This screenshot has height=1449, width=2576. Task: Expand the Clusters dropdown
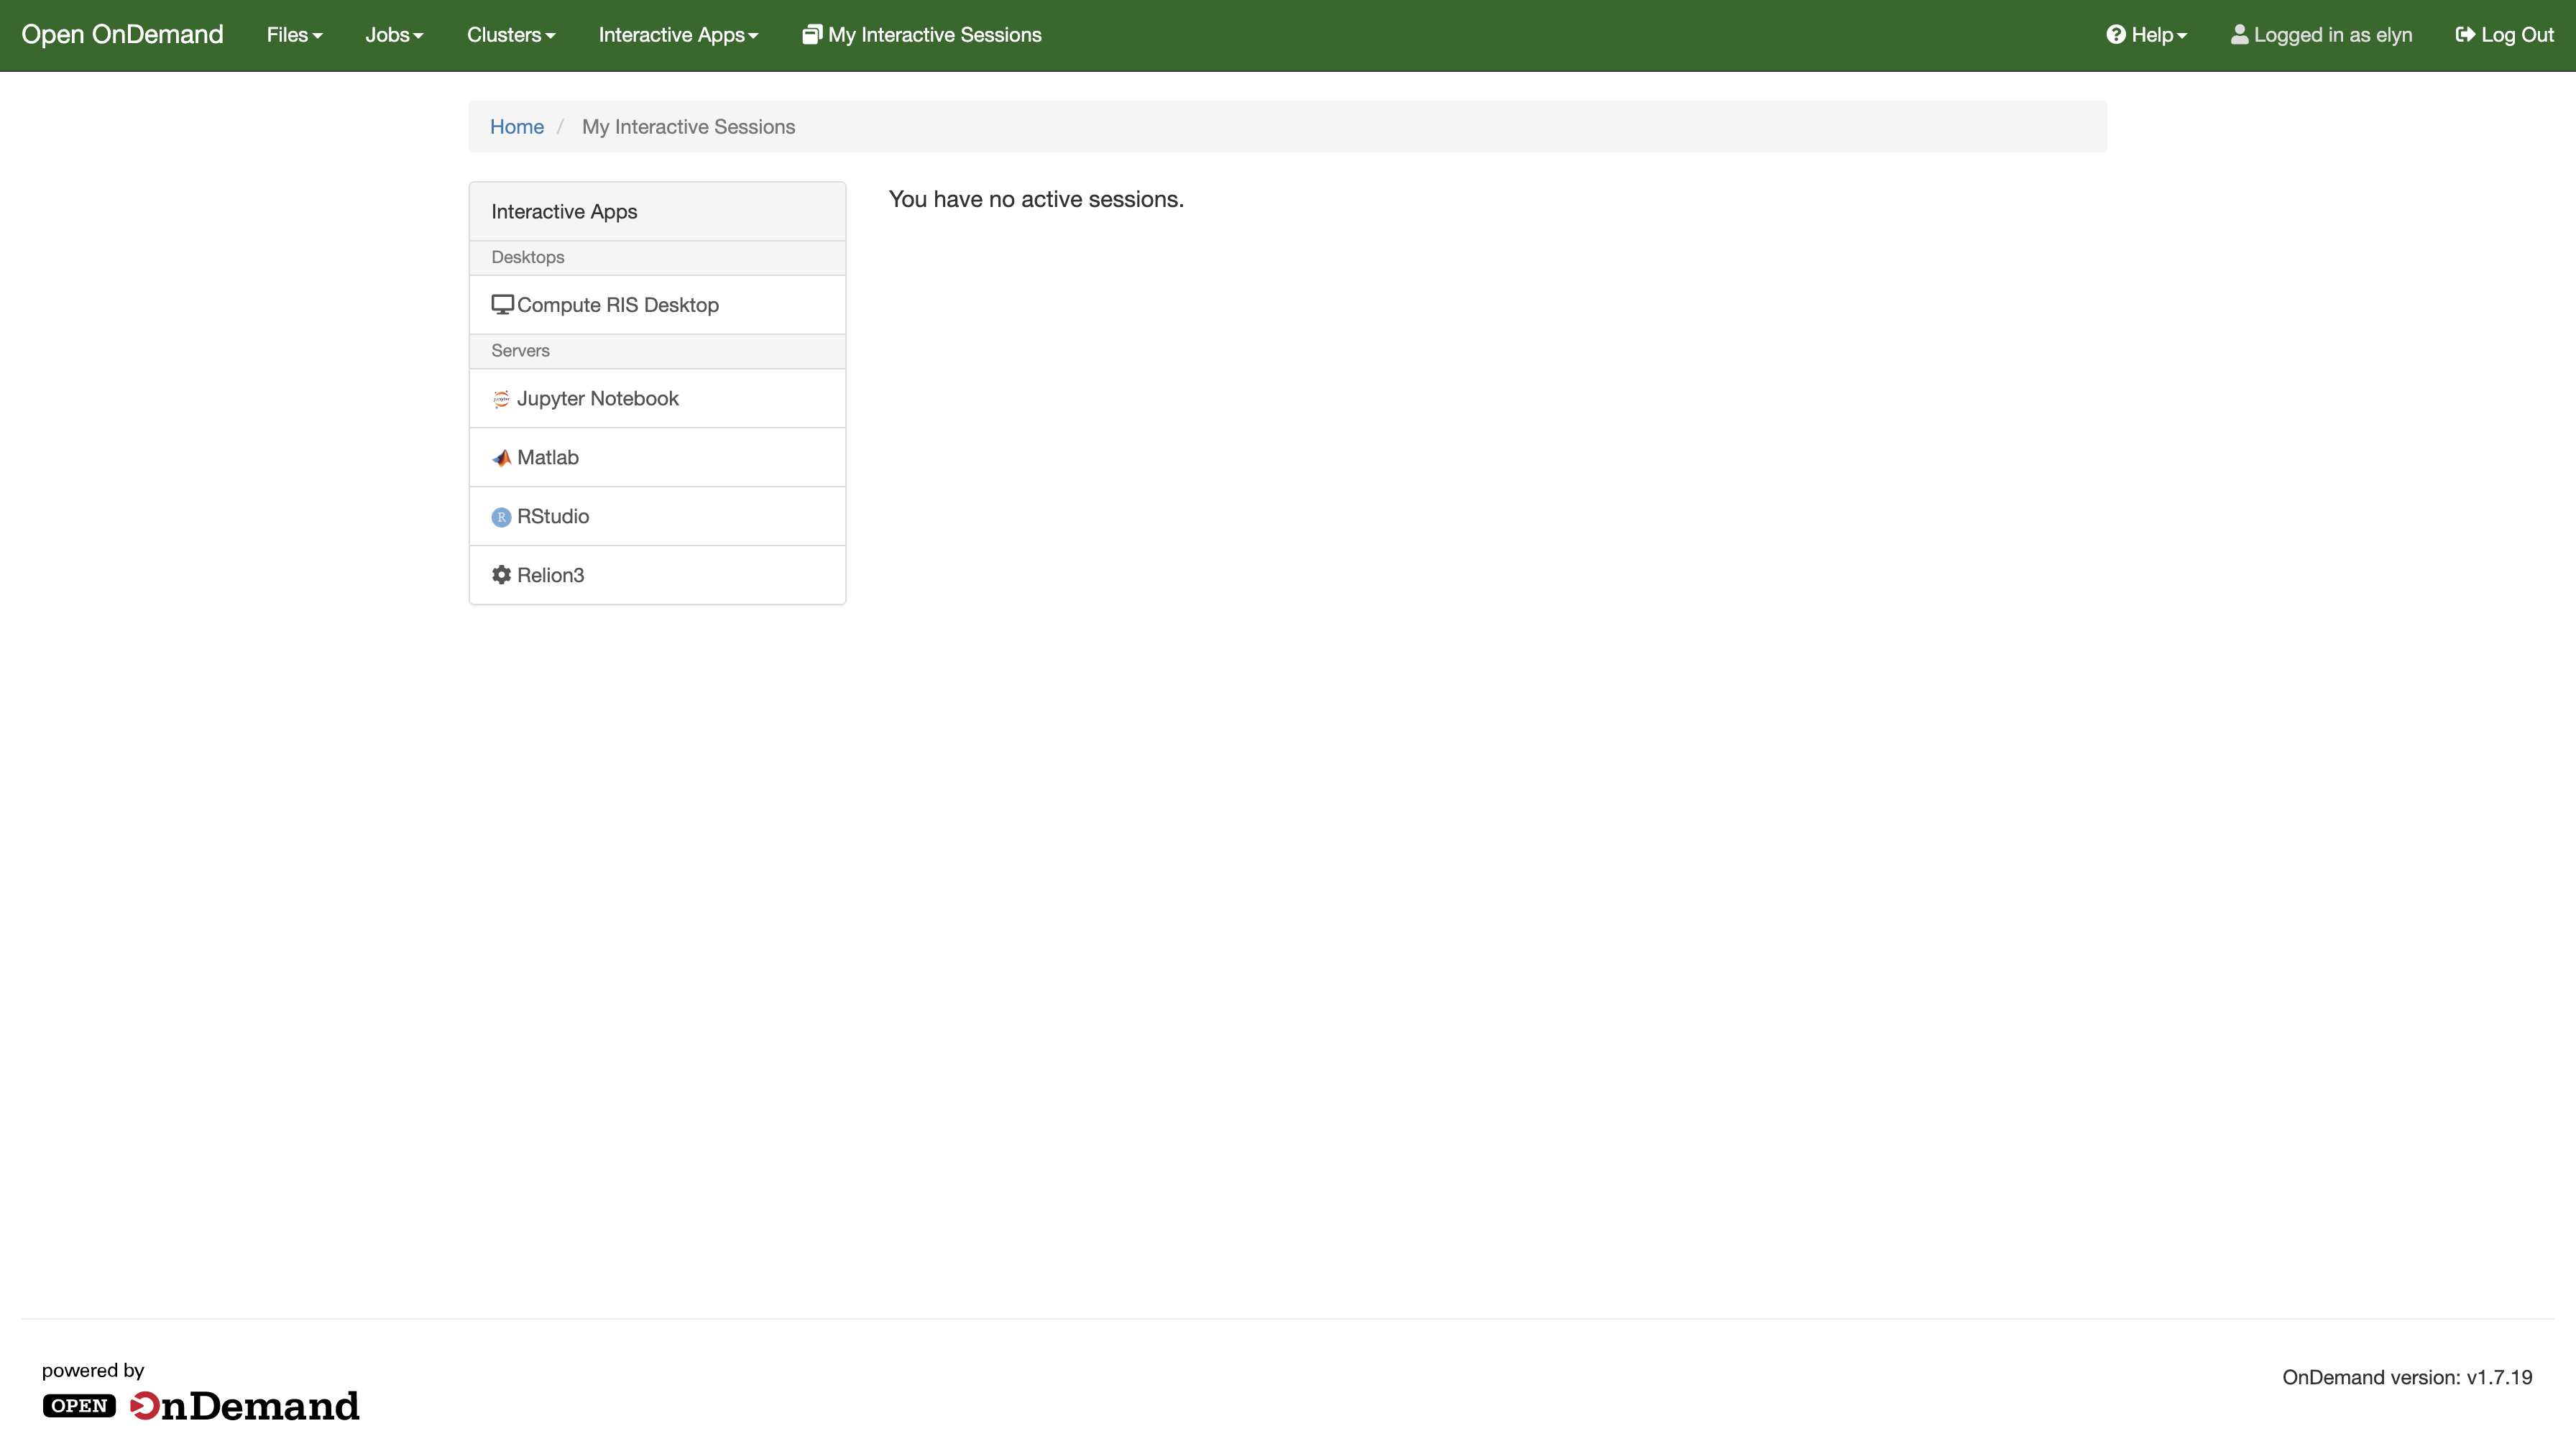511,35
